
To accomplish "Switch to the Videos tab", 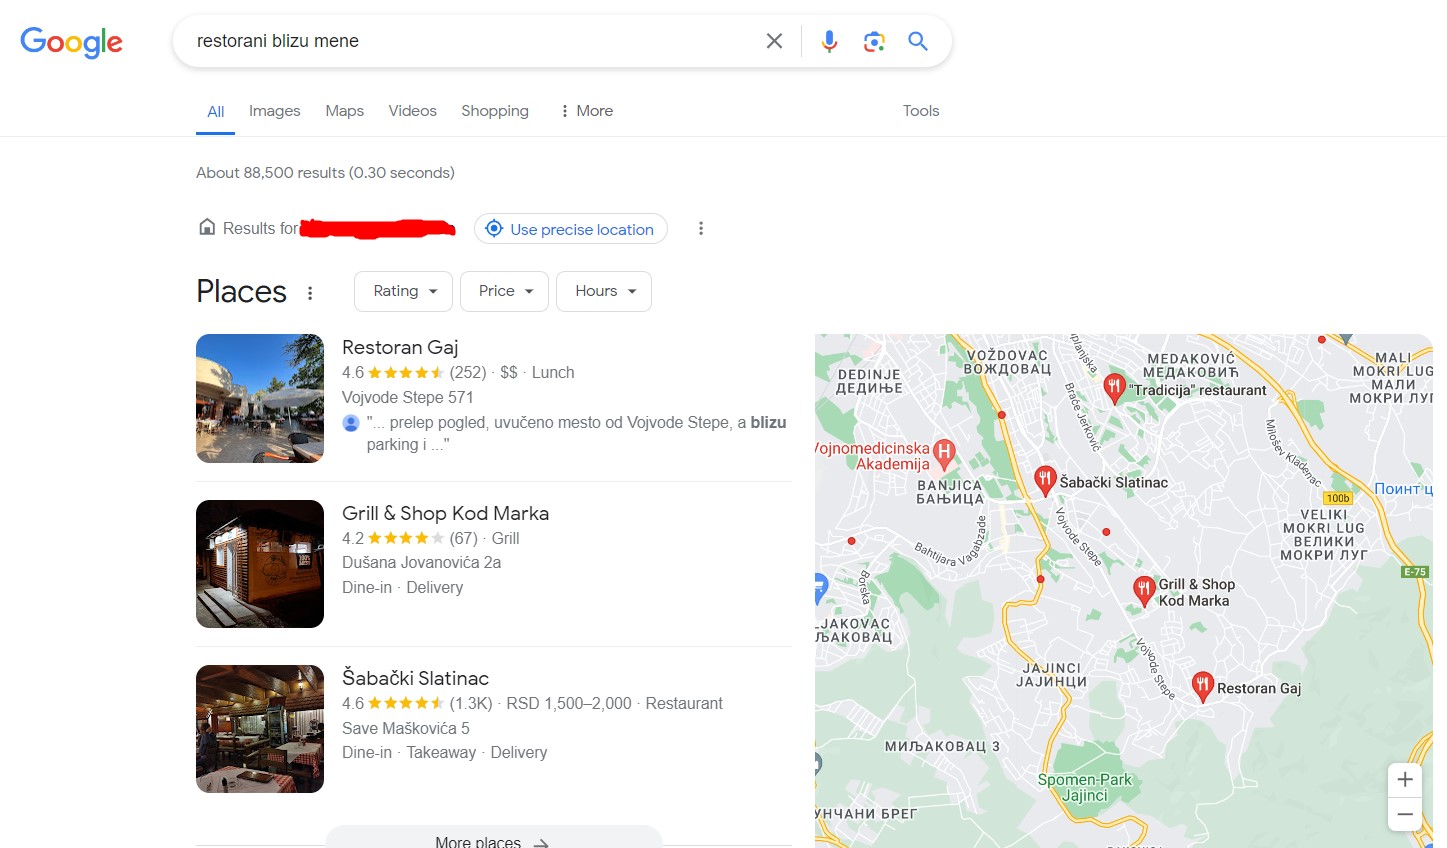I will [x=412, y=111].
